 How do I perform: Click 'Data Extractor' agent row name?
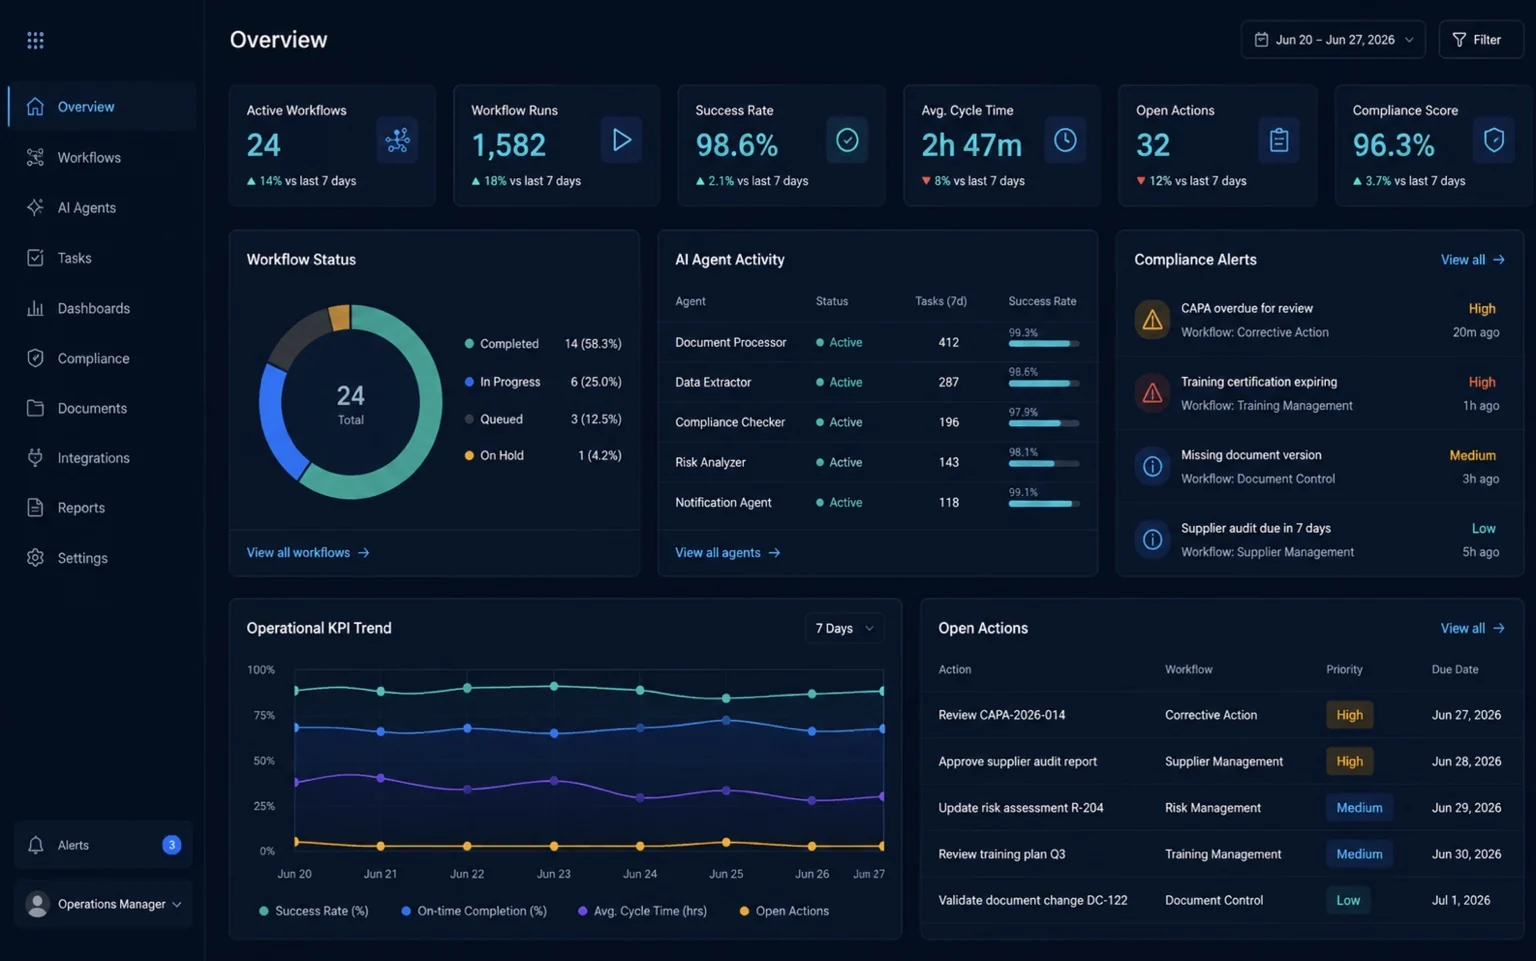click(713, 382)
